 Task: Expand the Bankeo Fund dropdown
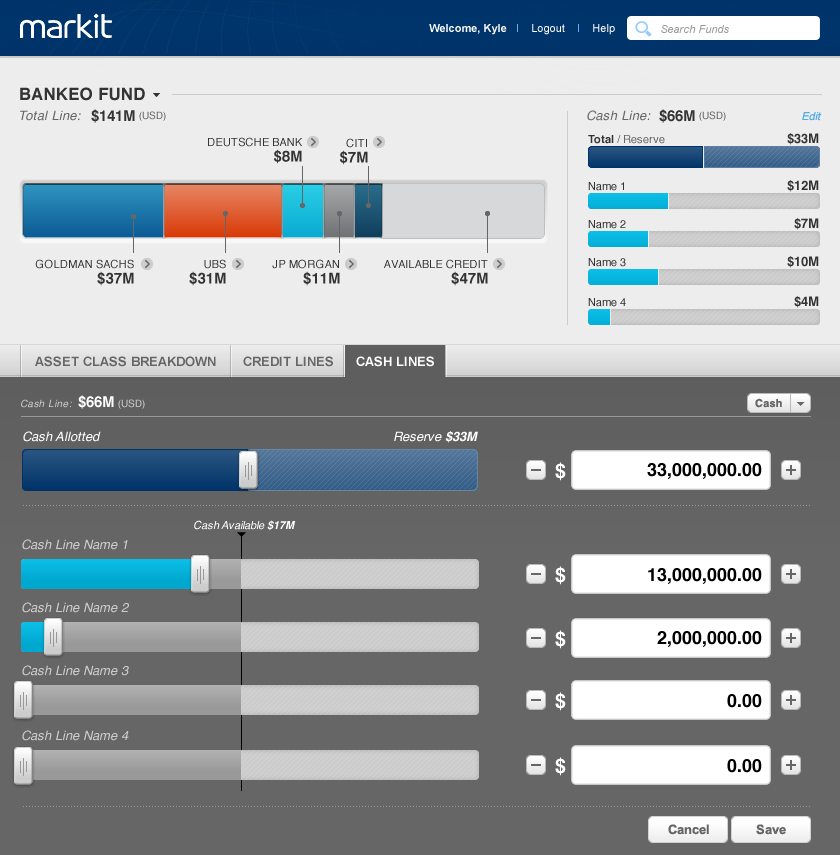click(157, 95)
